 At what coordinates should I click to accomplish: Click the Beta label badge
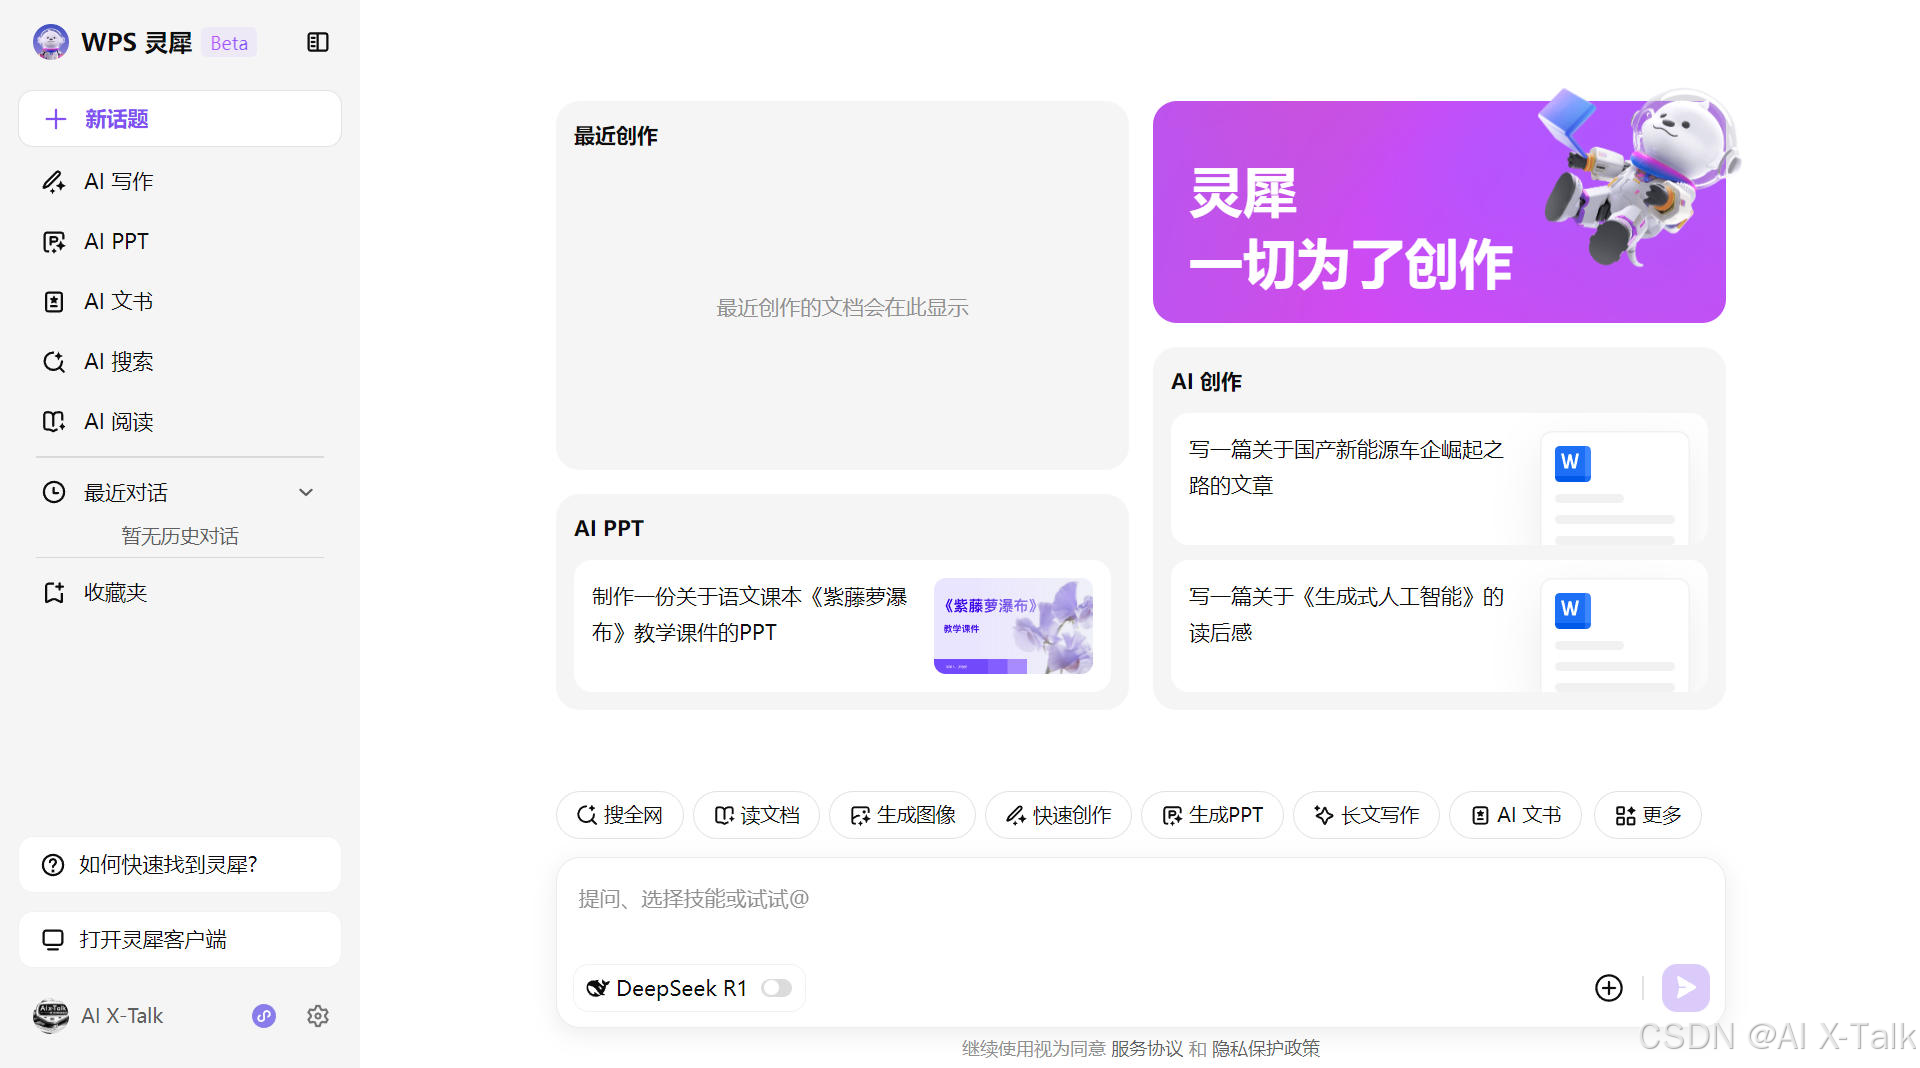[229, 43]
